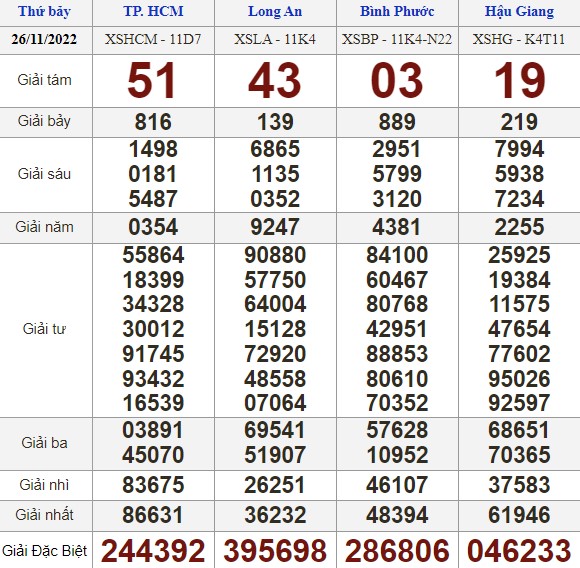Viewport: 580px width, 568px height.
Task: Click Bình Phước special prize 286806
Action: coord(397,551)
